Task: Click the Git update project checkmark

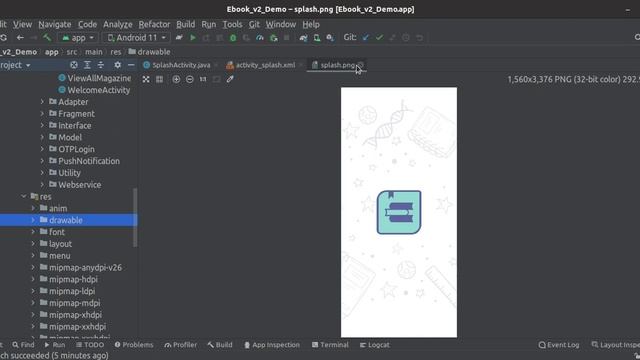Action: (x=366, y=38)
